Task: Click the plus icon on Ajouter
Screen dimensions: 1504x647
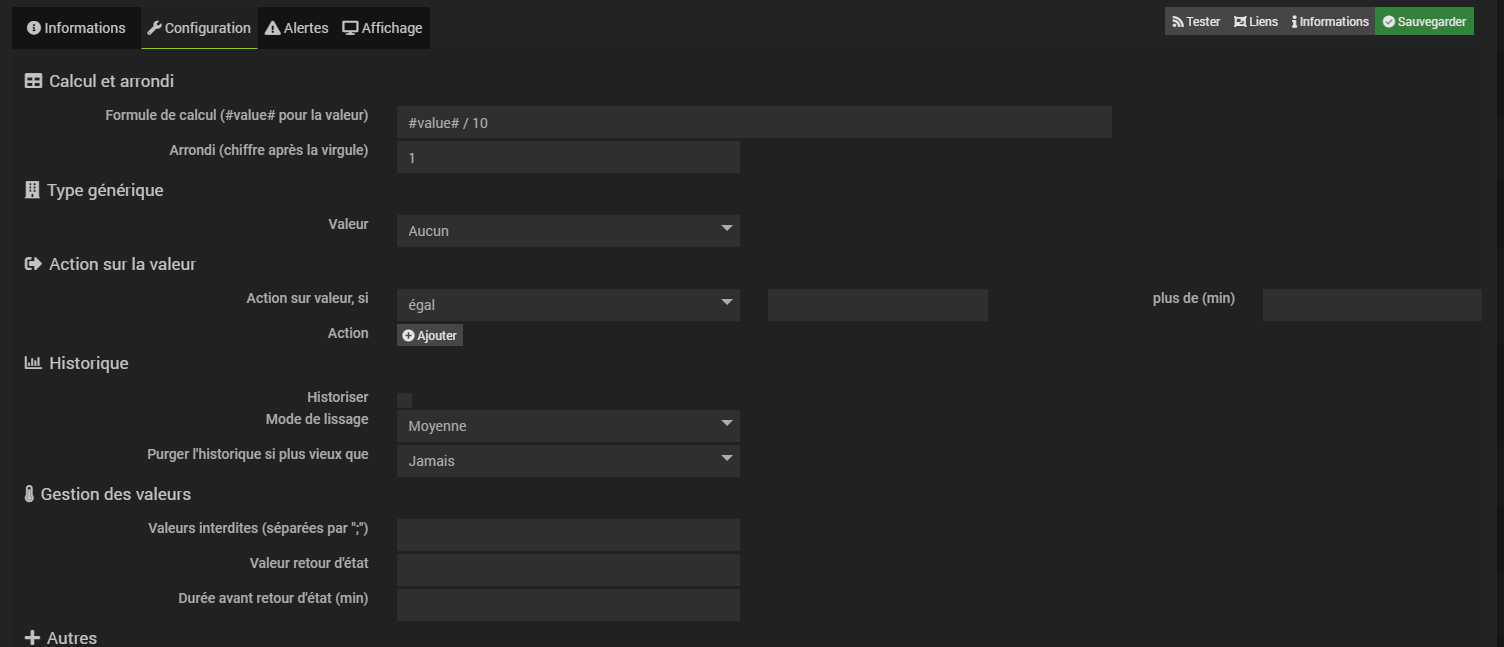Action: pyautogui.click(x=408, y=336)
